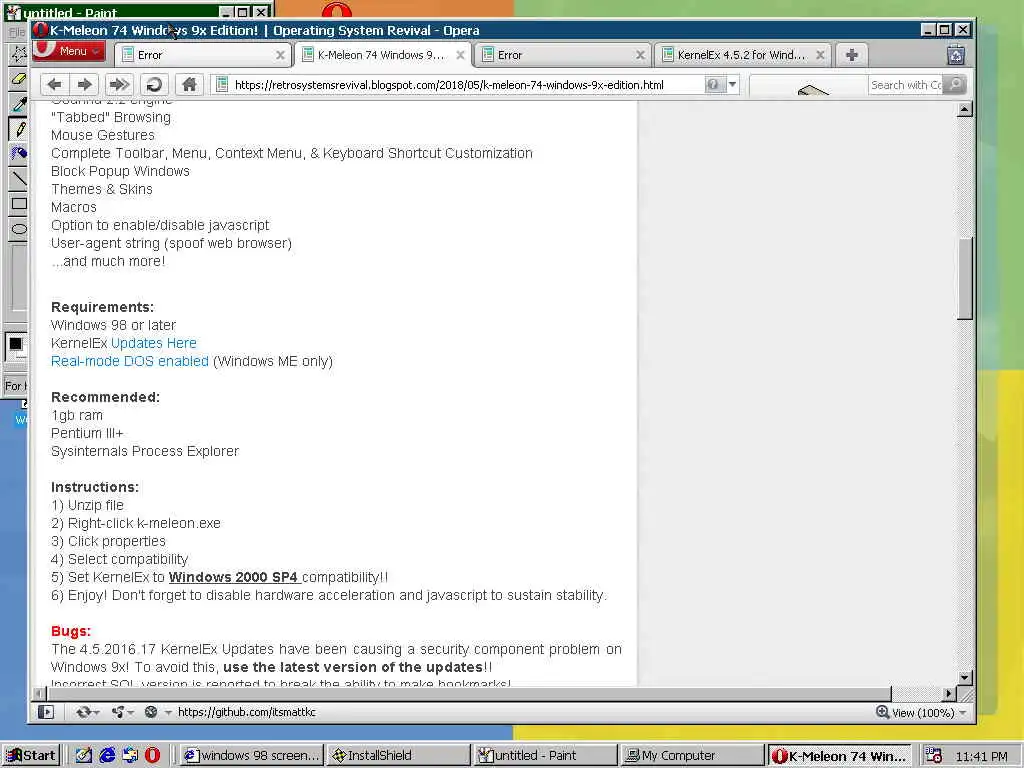Click the vertical scrollbar thumb
This screenshot has width=1024, height=768.
[x=965, y=279]
